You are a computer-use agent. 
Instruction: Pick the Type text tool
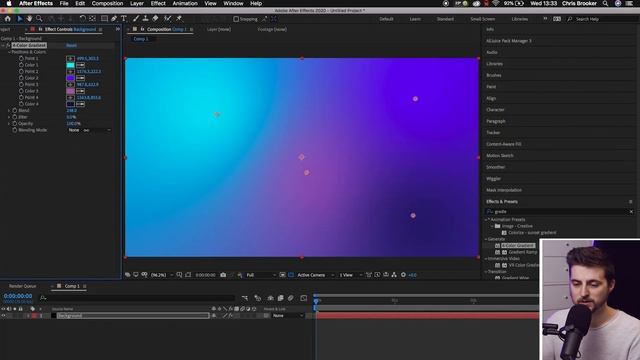(x=124, y=19)
